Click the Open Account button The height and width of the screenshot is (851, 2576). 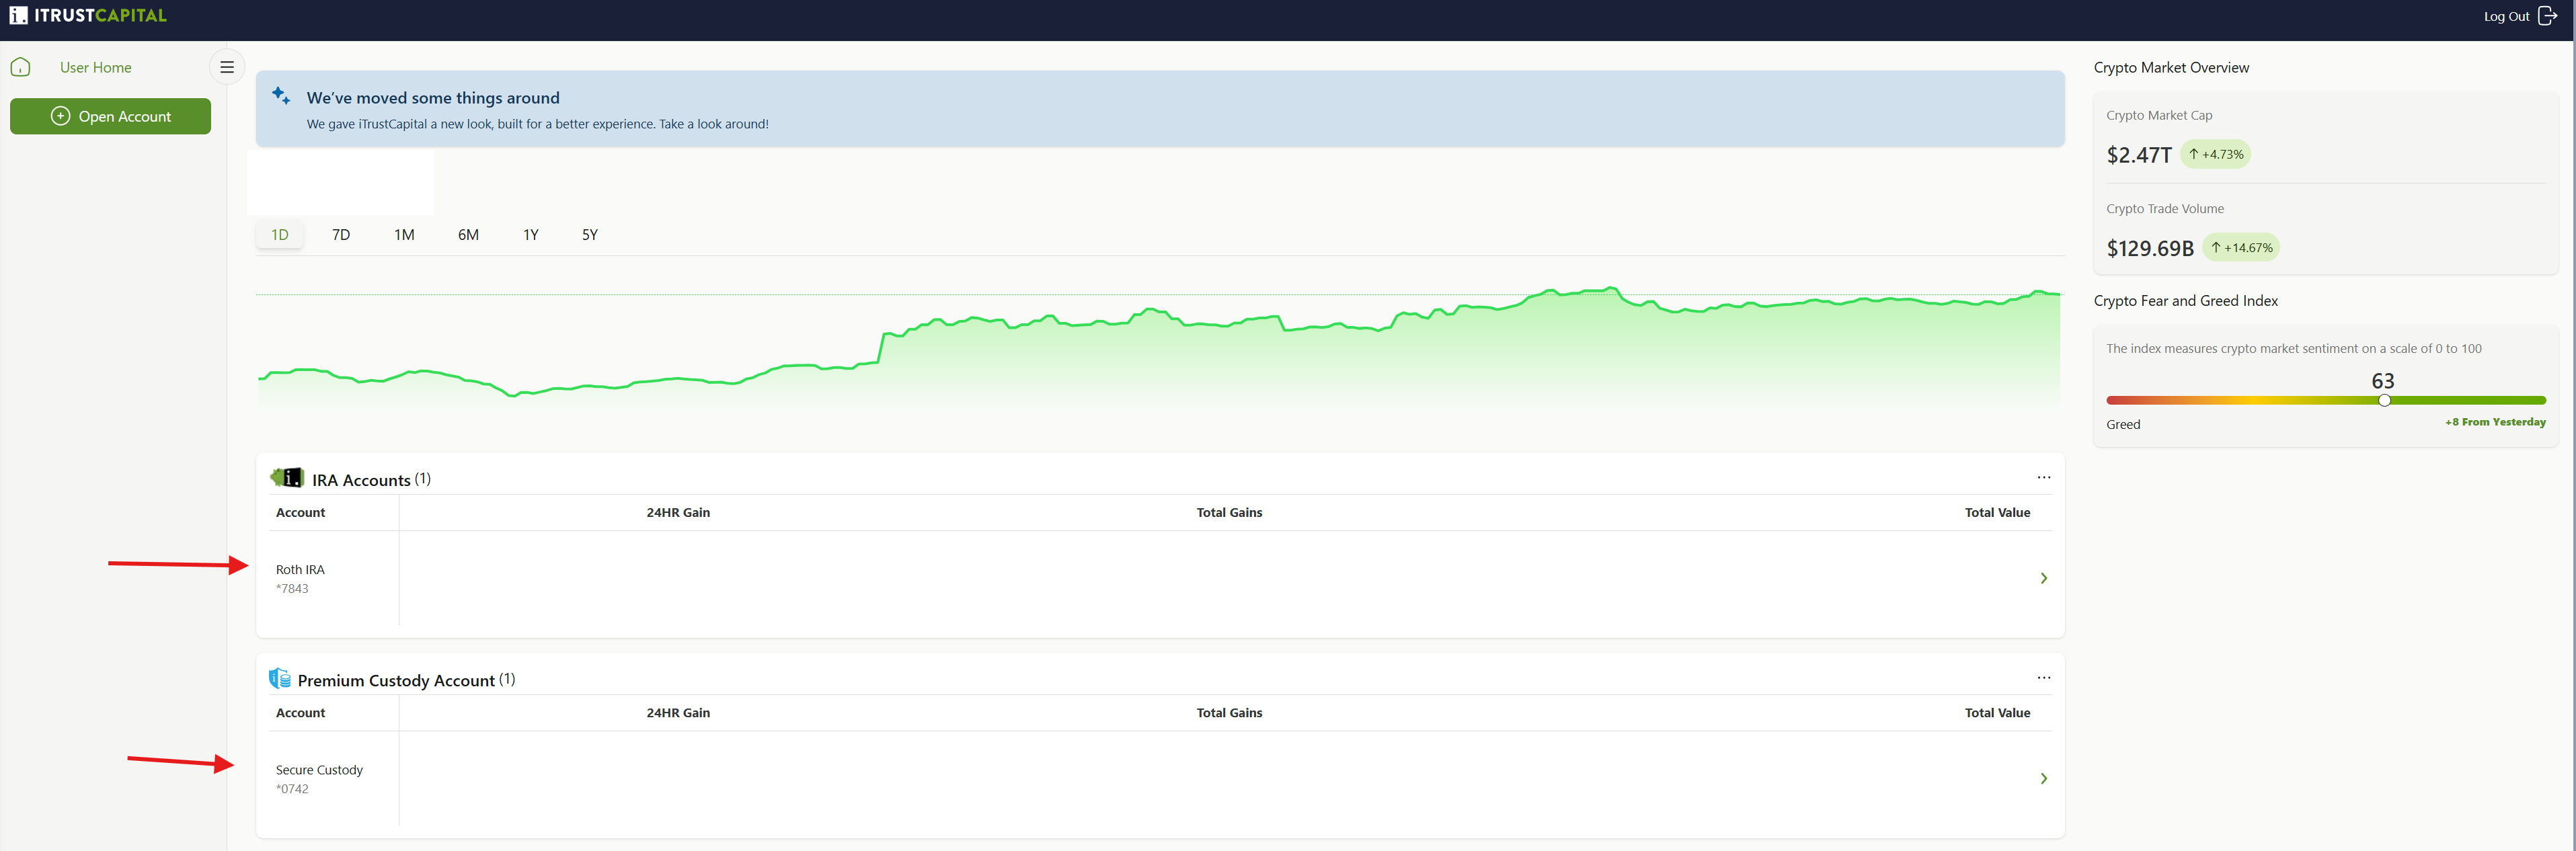110,116
